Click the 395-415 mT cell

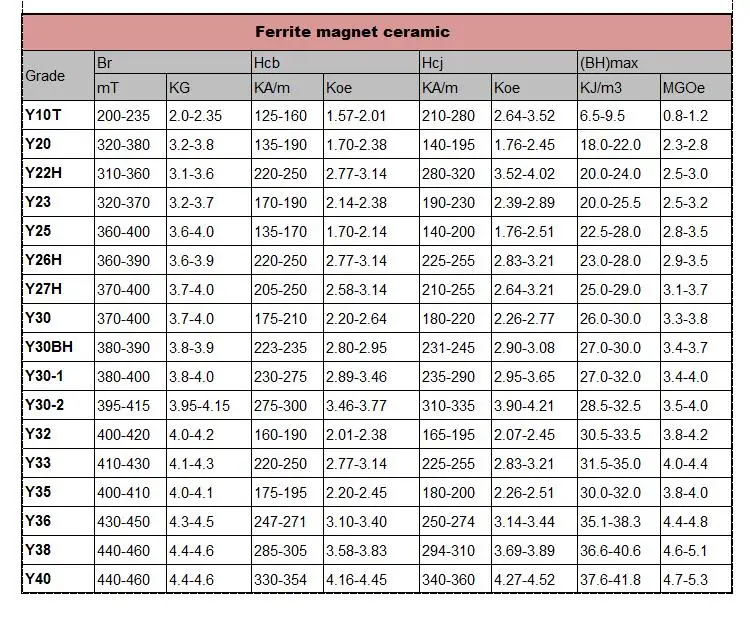[123, 405]
